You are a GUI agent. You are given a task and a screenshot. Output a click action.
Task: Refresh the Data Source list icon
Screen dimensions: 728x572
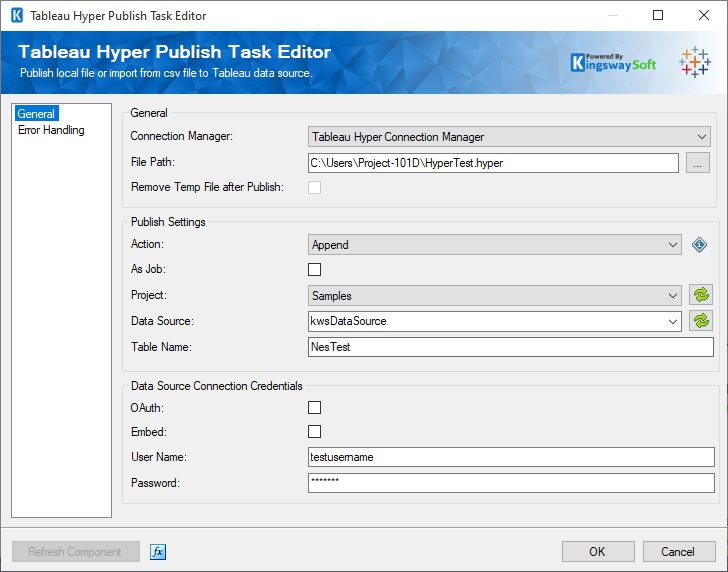click(701, 321)
